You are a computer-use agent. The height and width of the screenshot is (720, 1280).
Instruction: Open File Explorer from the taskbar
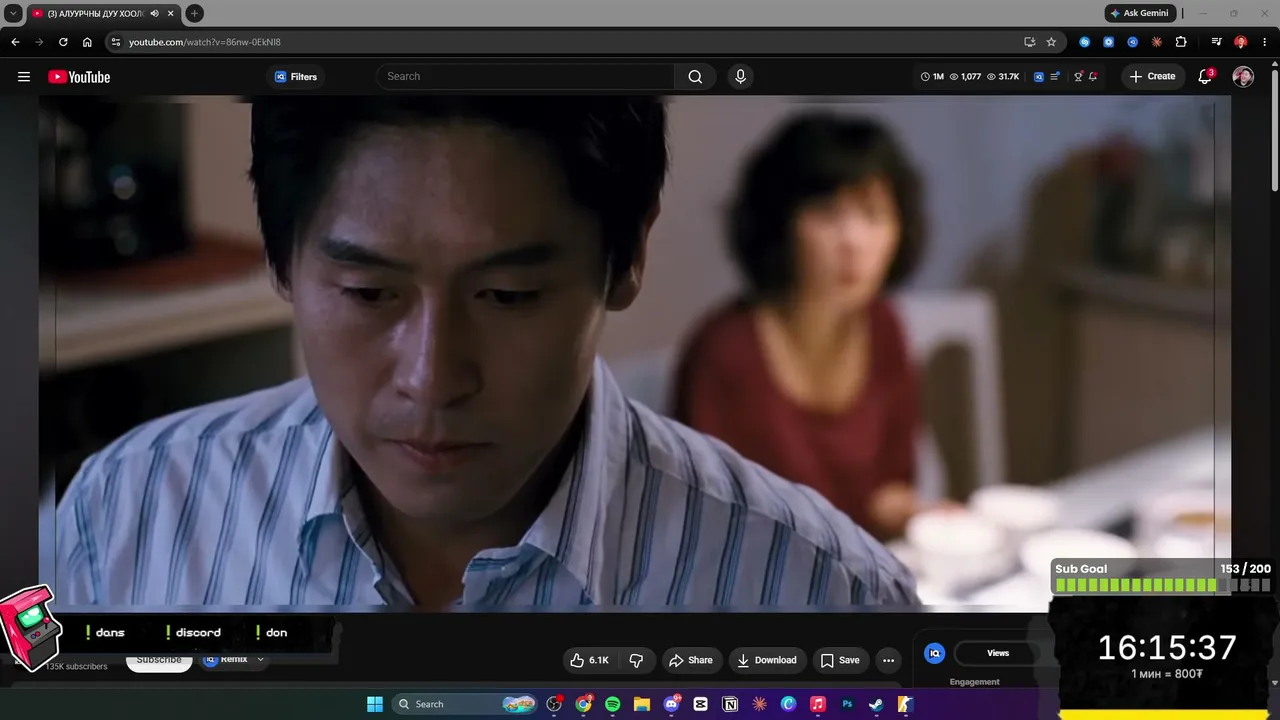click(642, 704)
